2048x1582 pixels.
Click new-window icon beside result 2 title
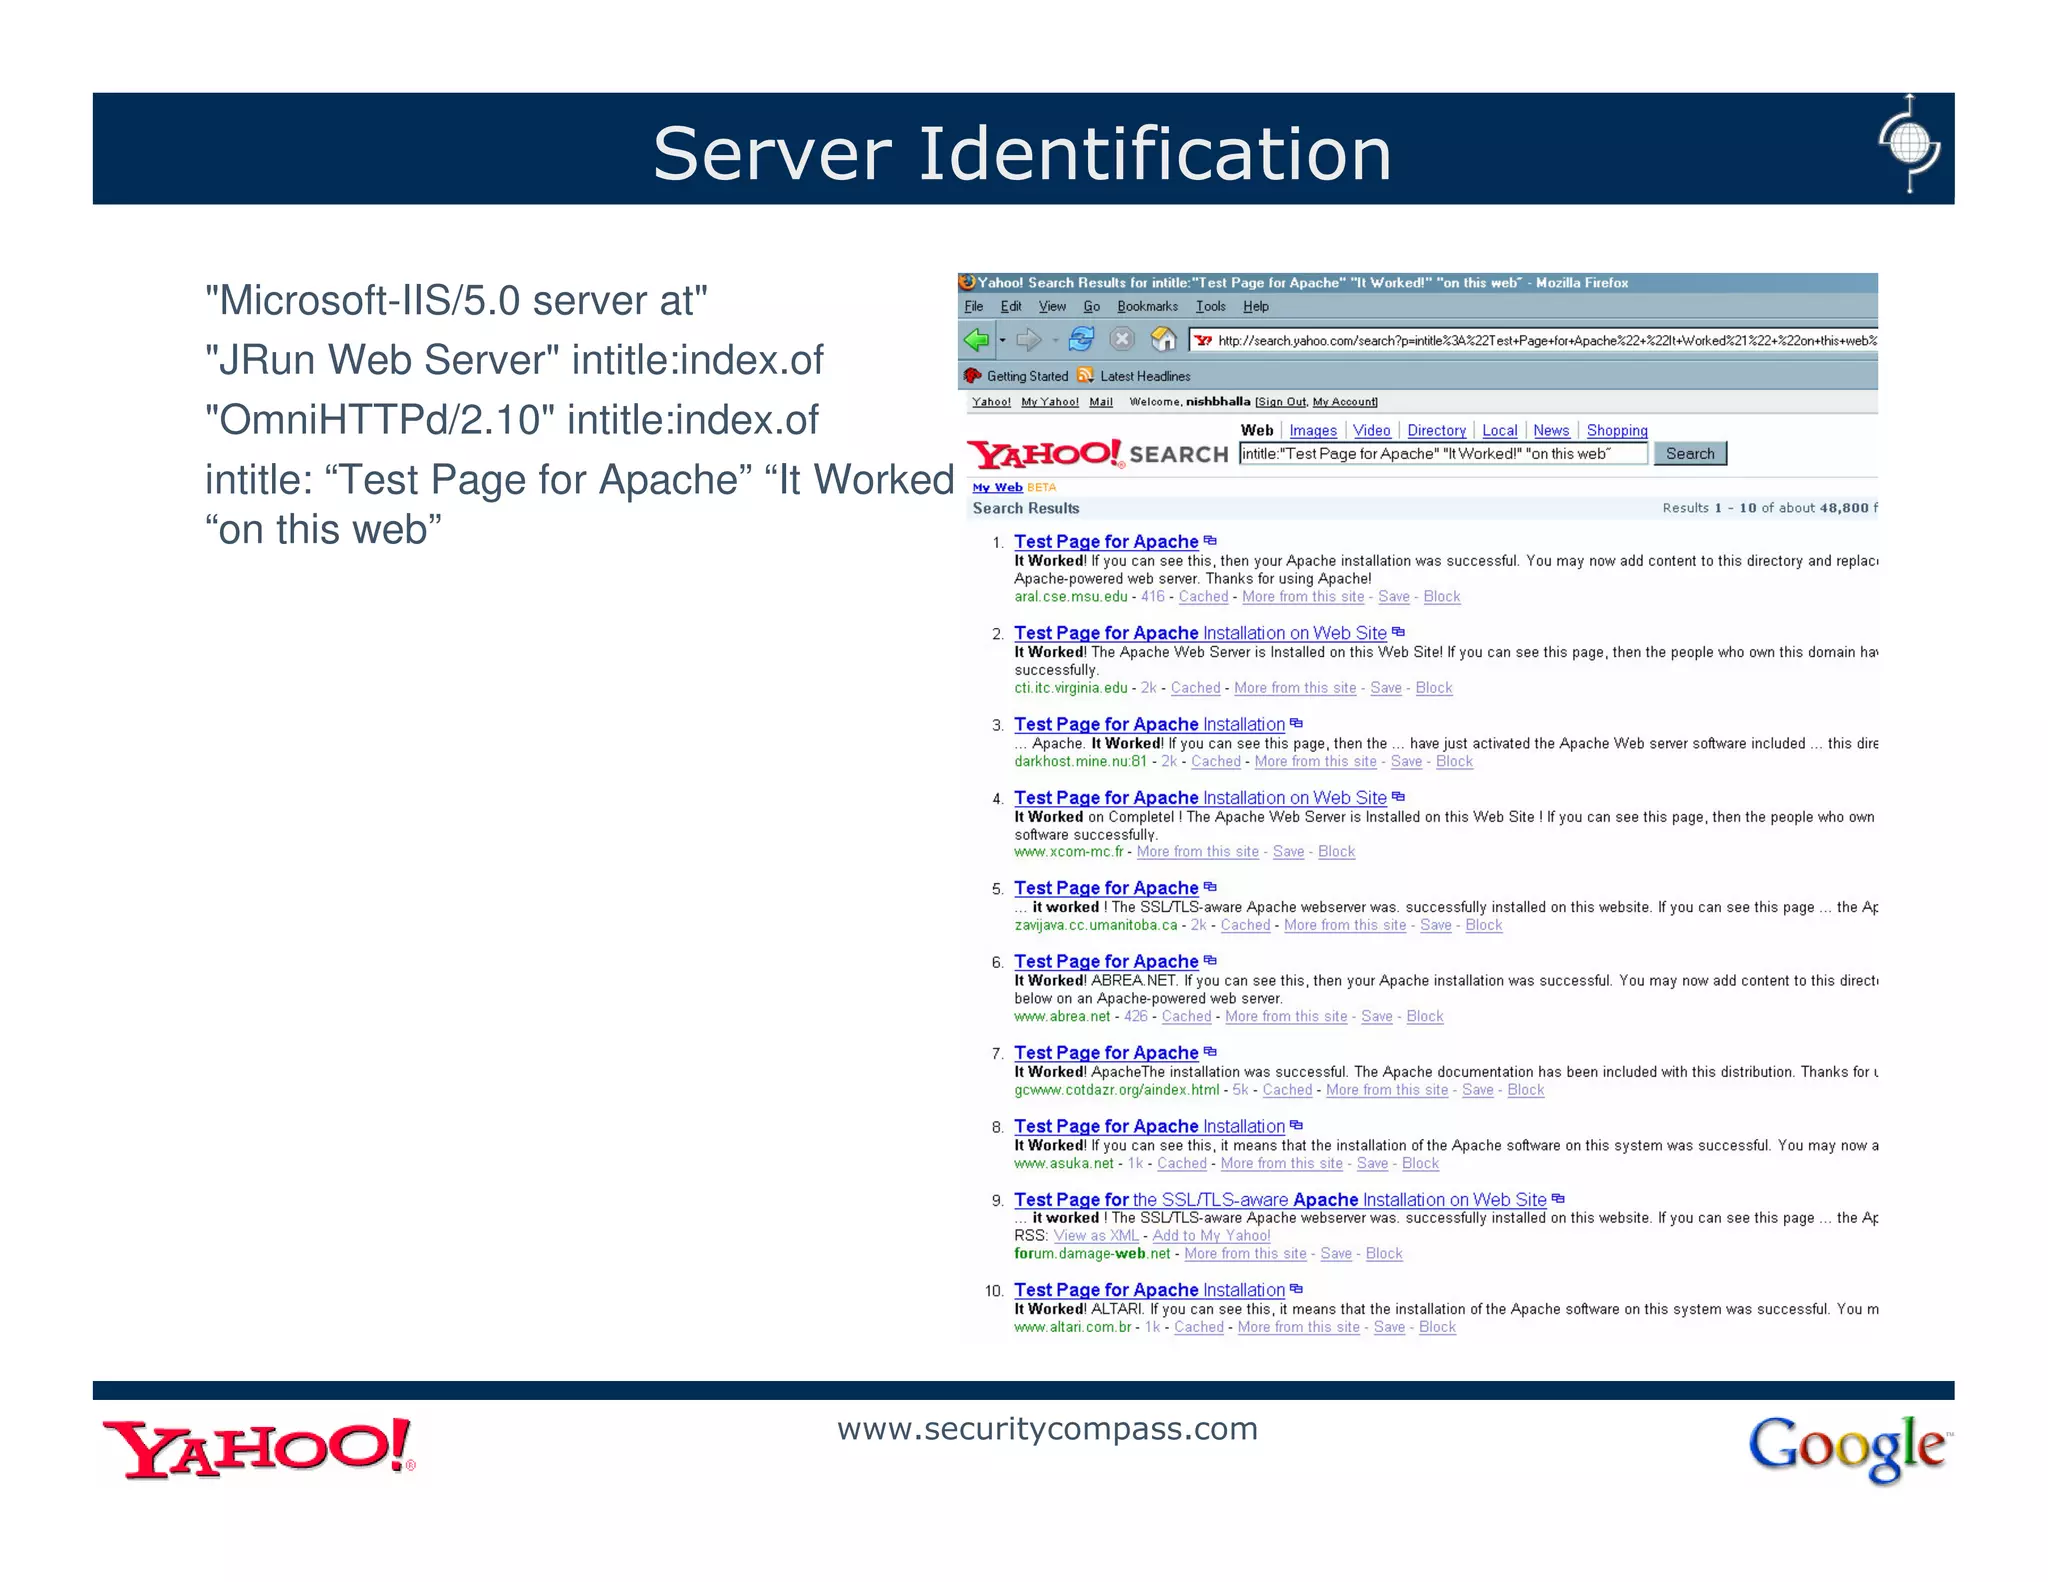tap(1398, 632)
